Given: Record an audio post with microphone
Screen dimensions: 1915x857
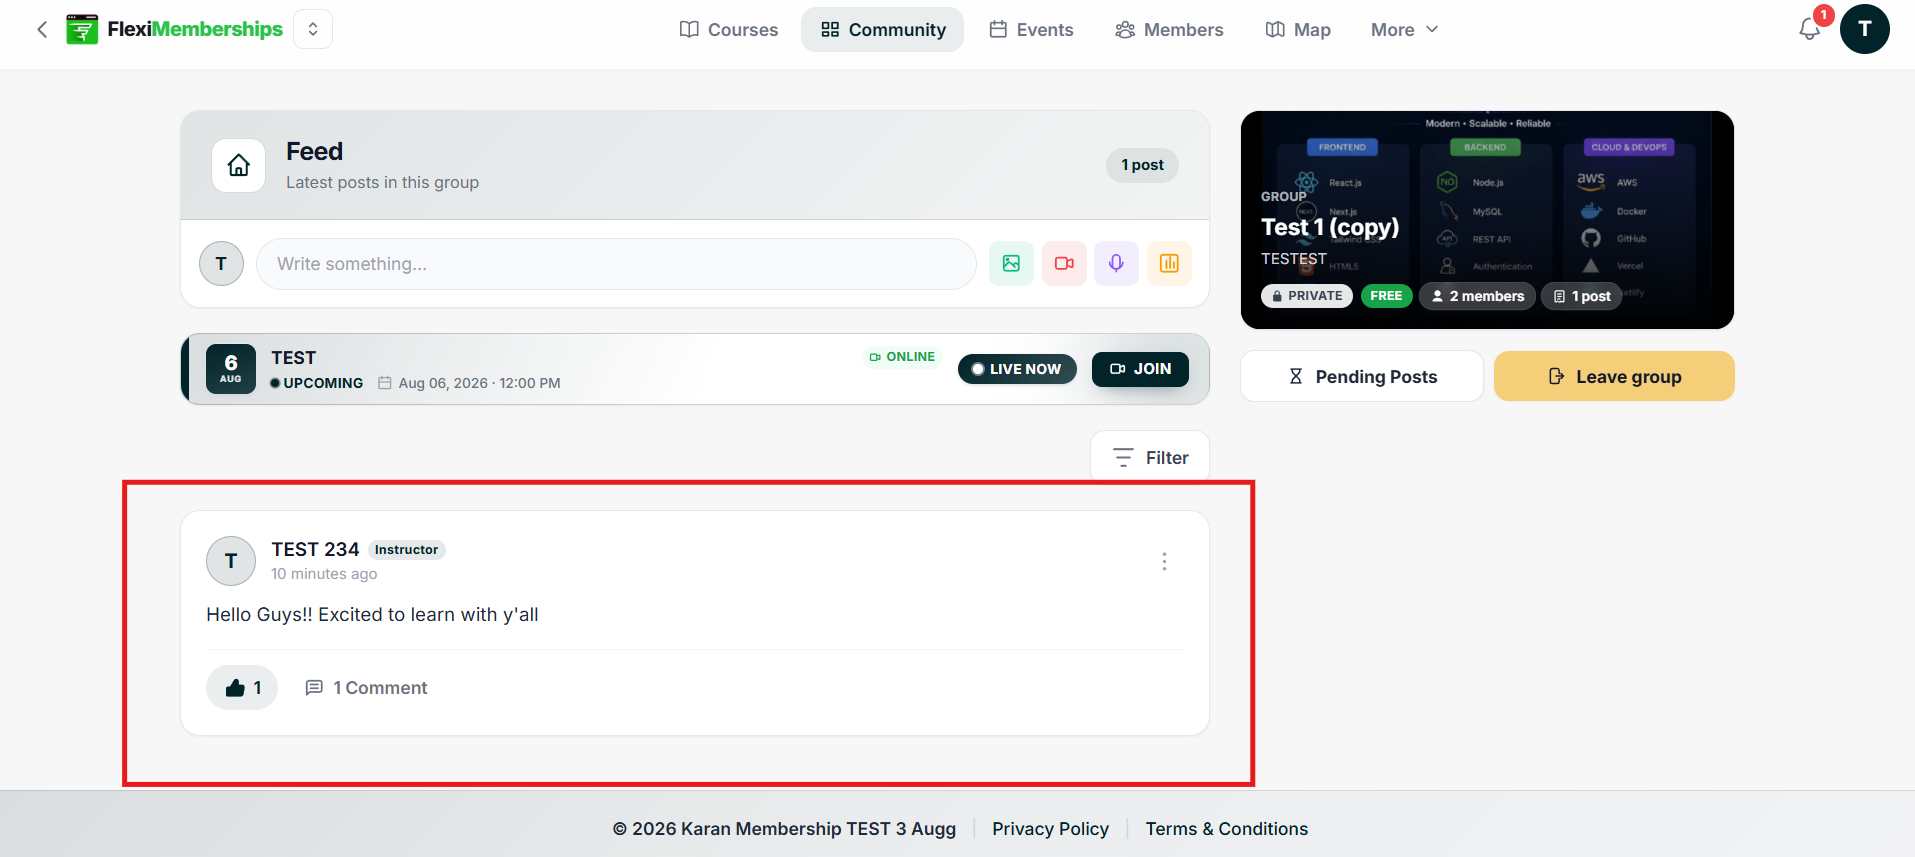Looking at the screenshot, I should (1116, 264).
